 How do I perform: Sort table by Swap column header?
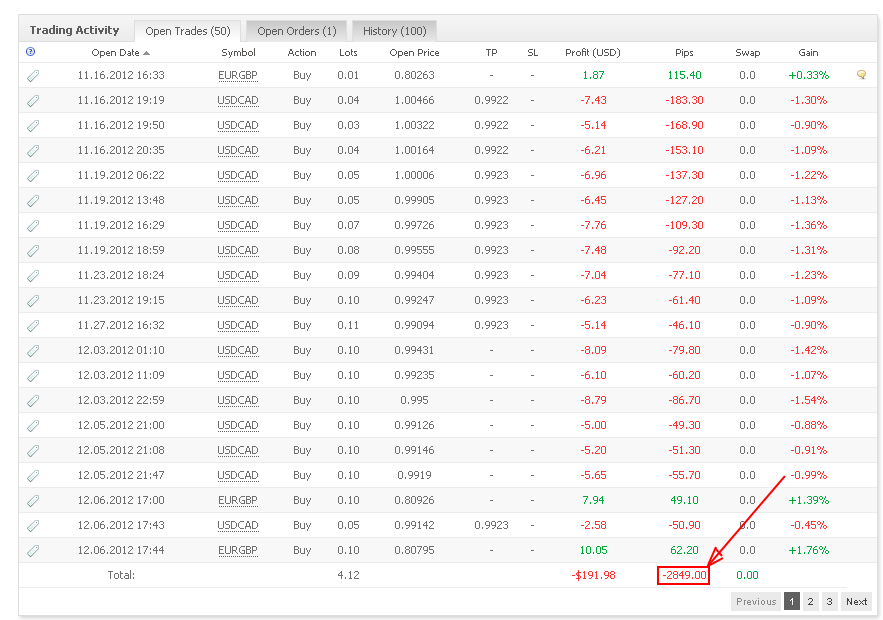(x=747, y=52)
